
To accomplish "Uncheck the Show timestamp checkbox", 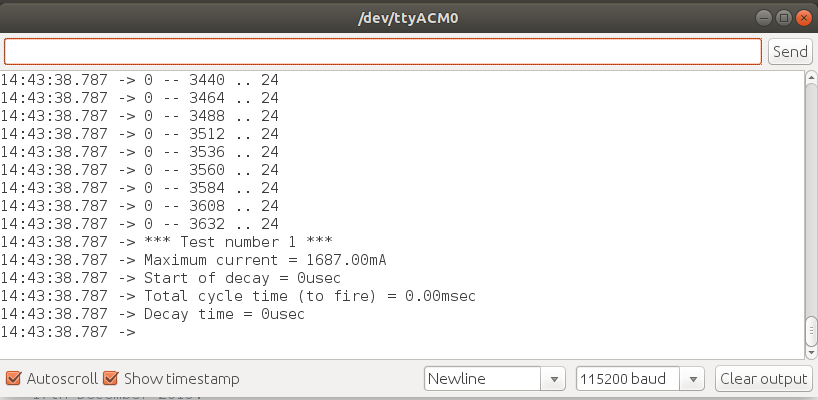I will tap(111, 379).
